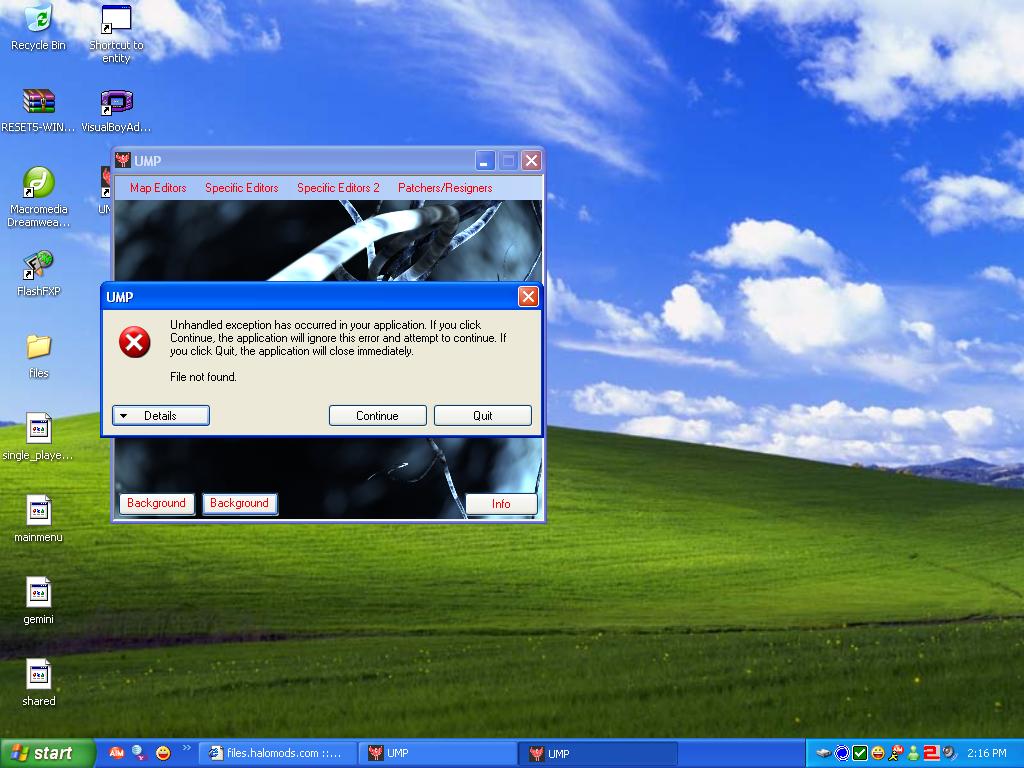Click the speaker volume tray icon
This screenshot has height=768, width=1024.
tap(949, 754)
